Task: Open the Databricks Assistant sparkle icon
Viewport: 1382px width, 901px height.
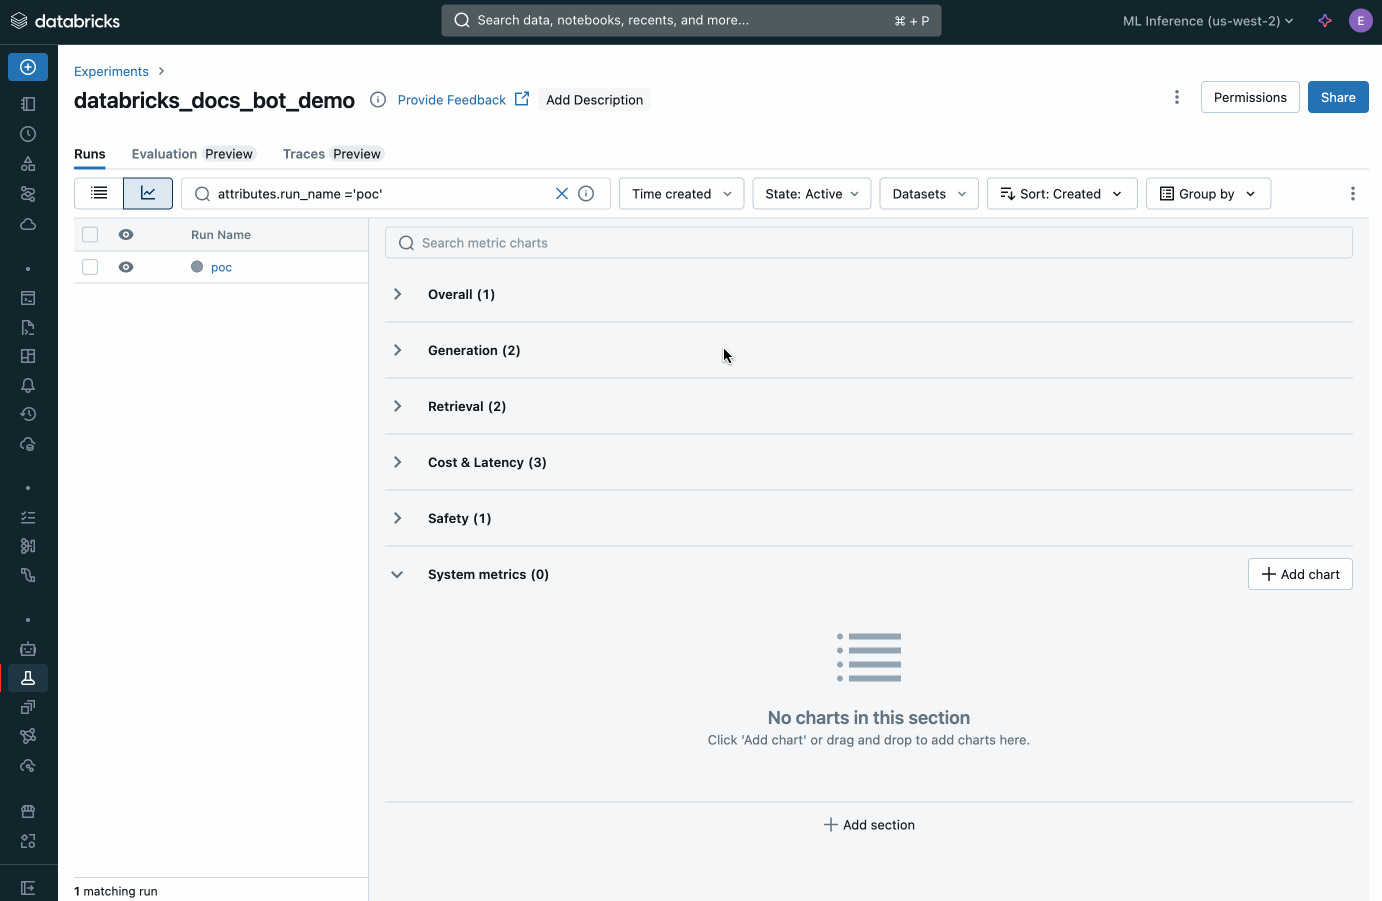Action: click(1324, 20)
